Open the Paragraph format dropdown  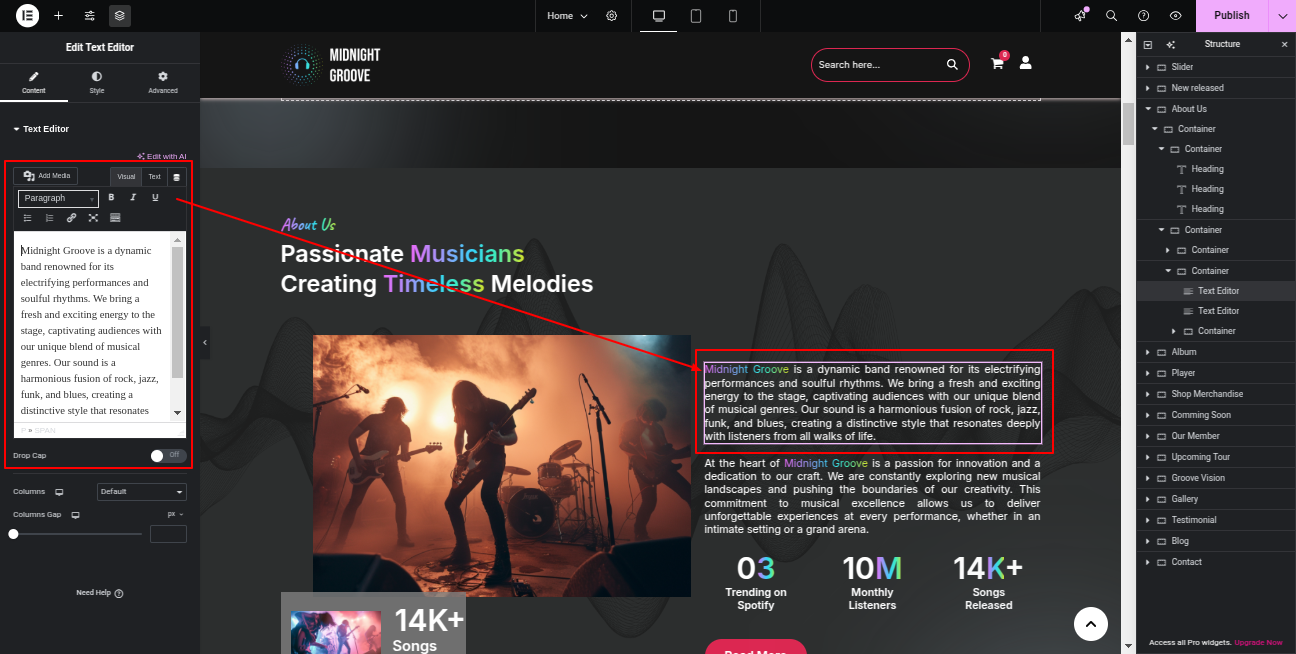(58, 198)
